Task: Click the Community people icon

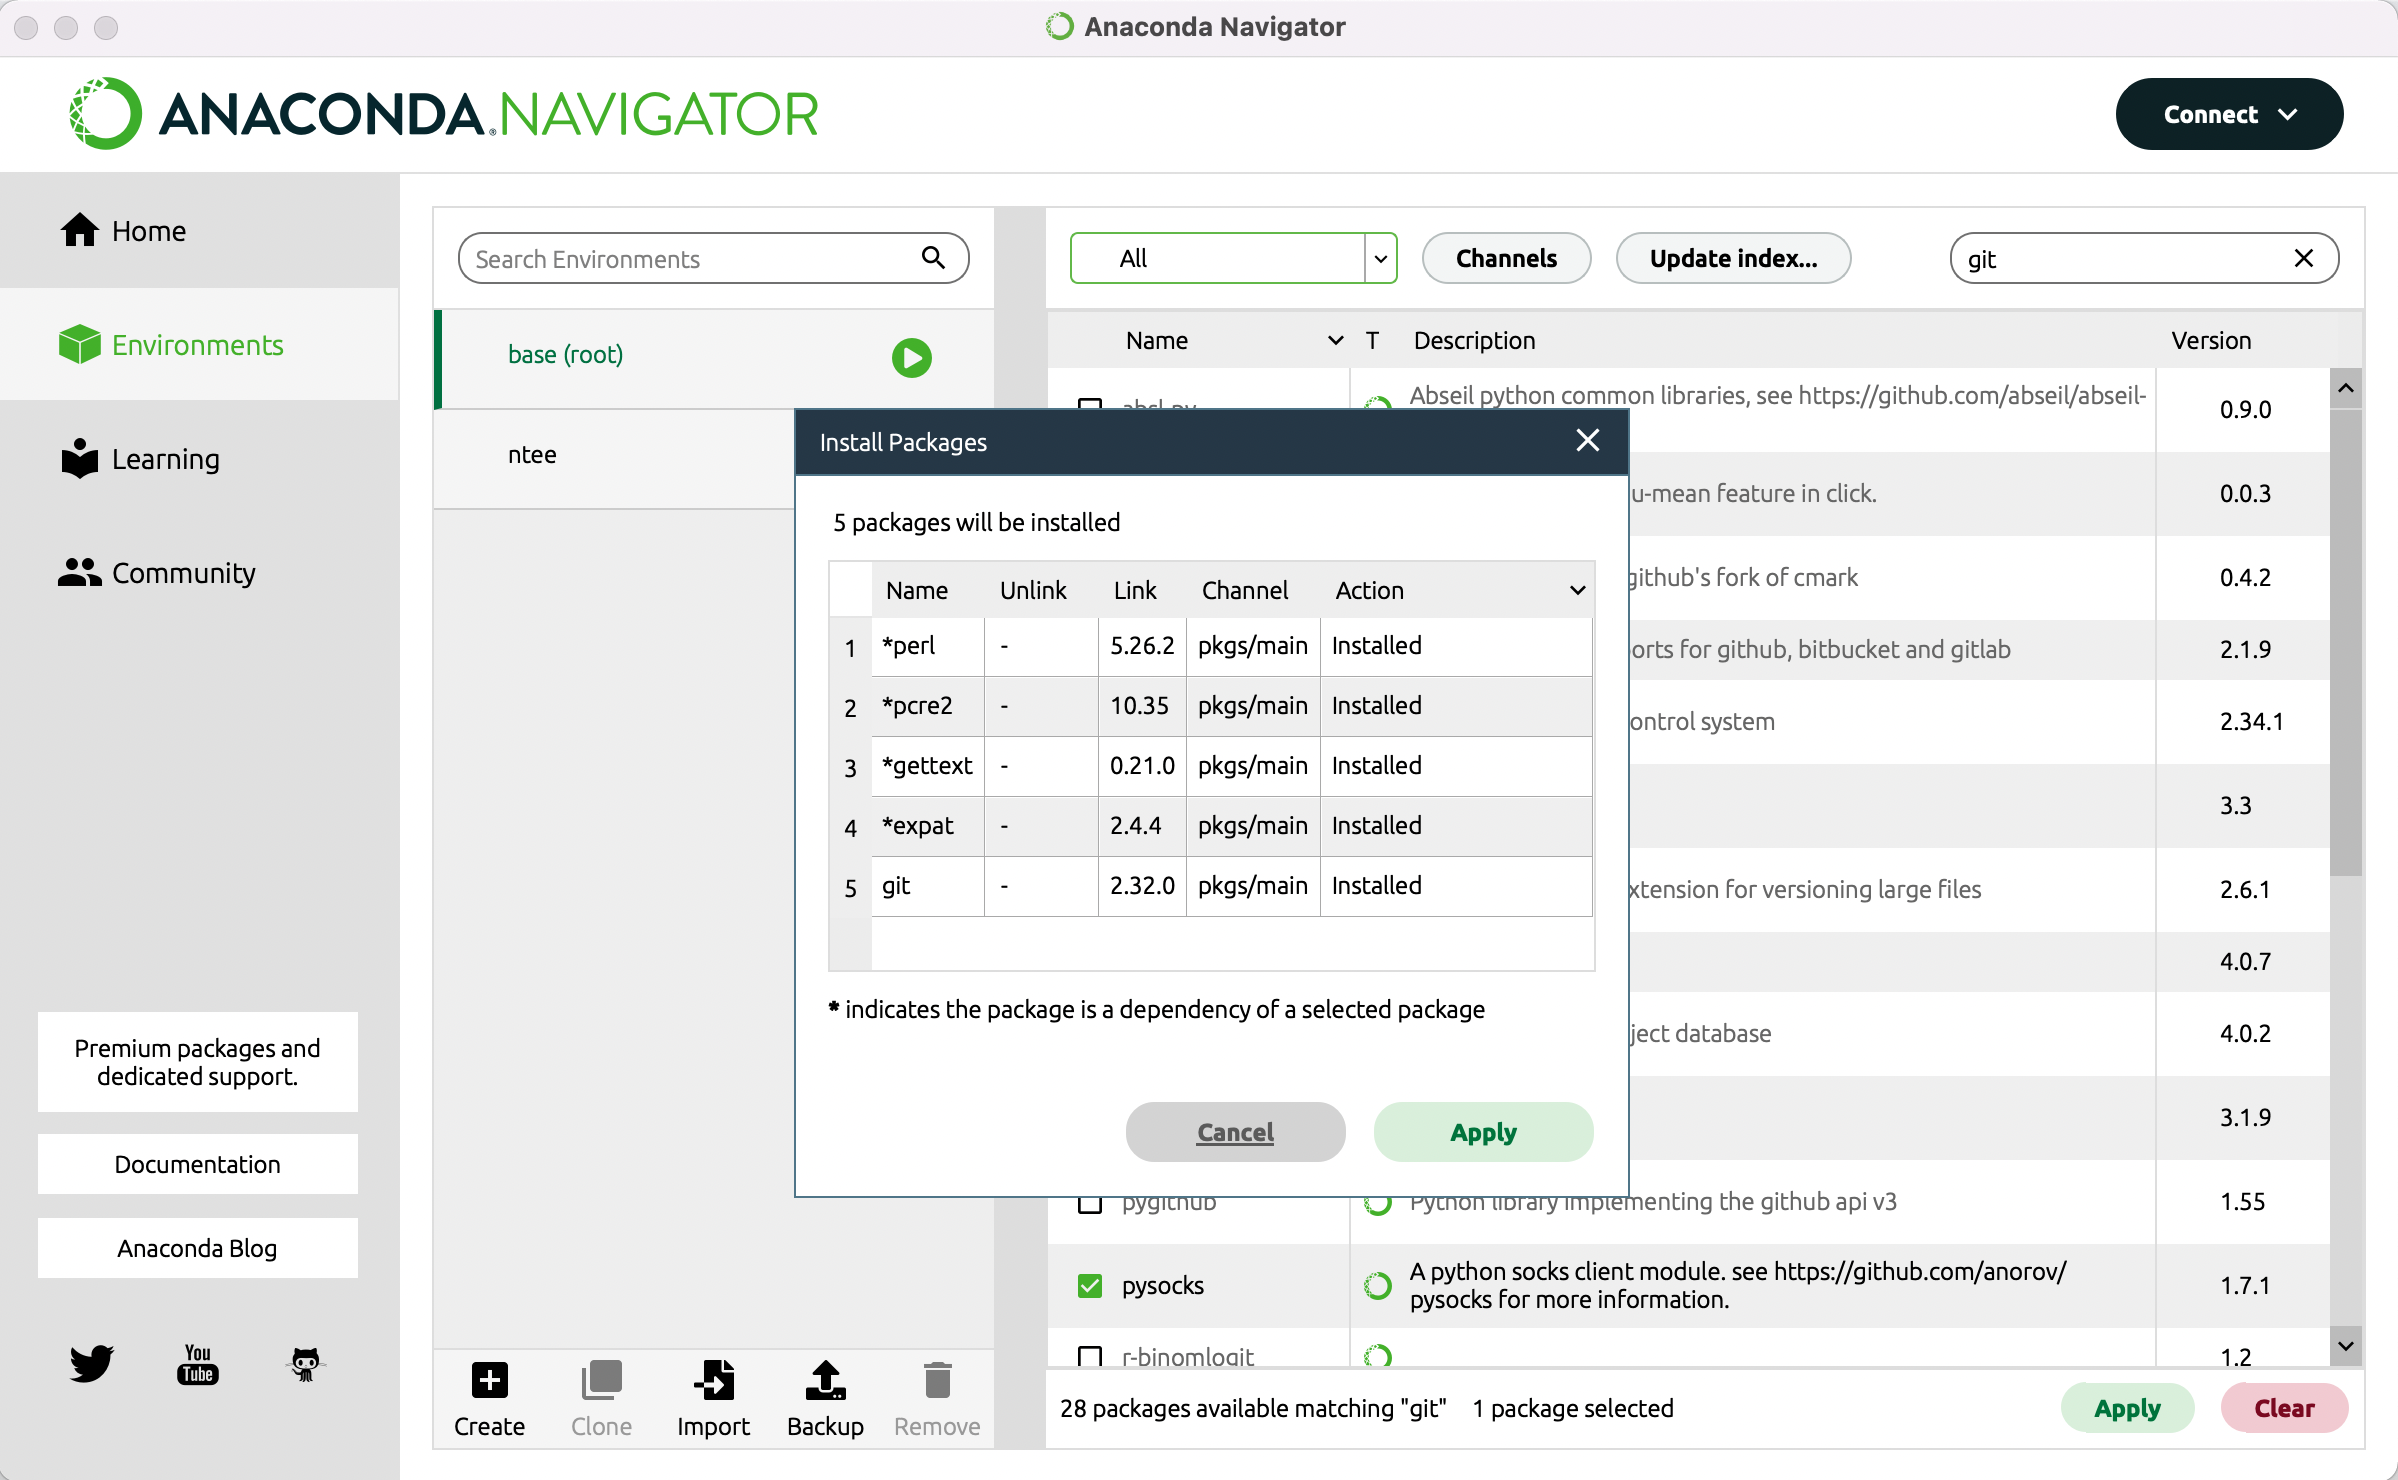Action: click(x=80, y=572)
